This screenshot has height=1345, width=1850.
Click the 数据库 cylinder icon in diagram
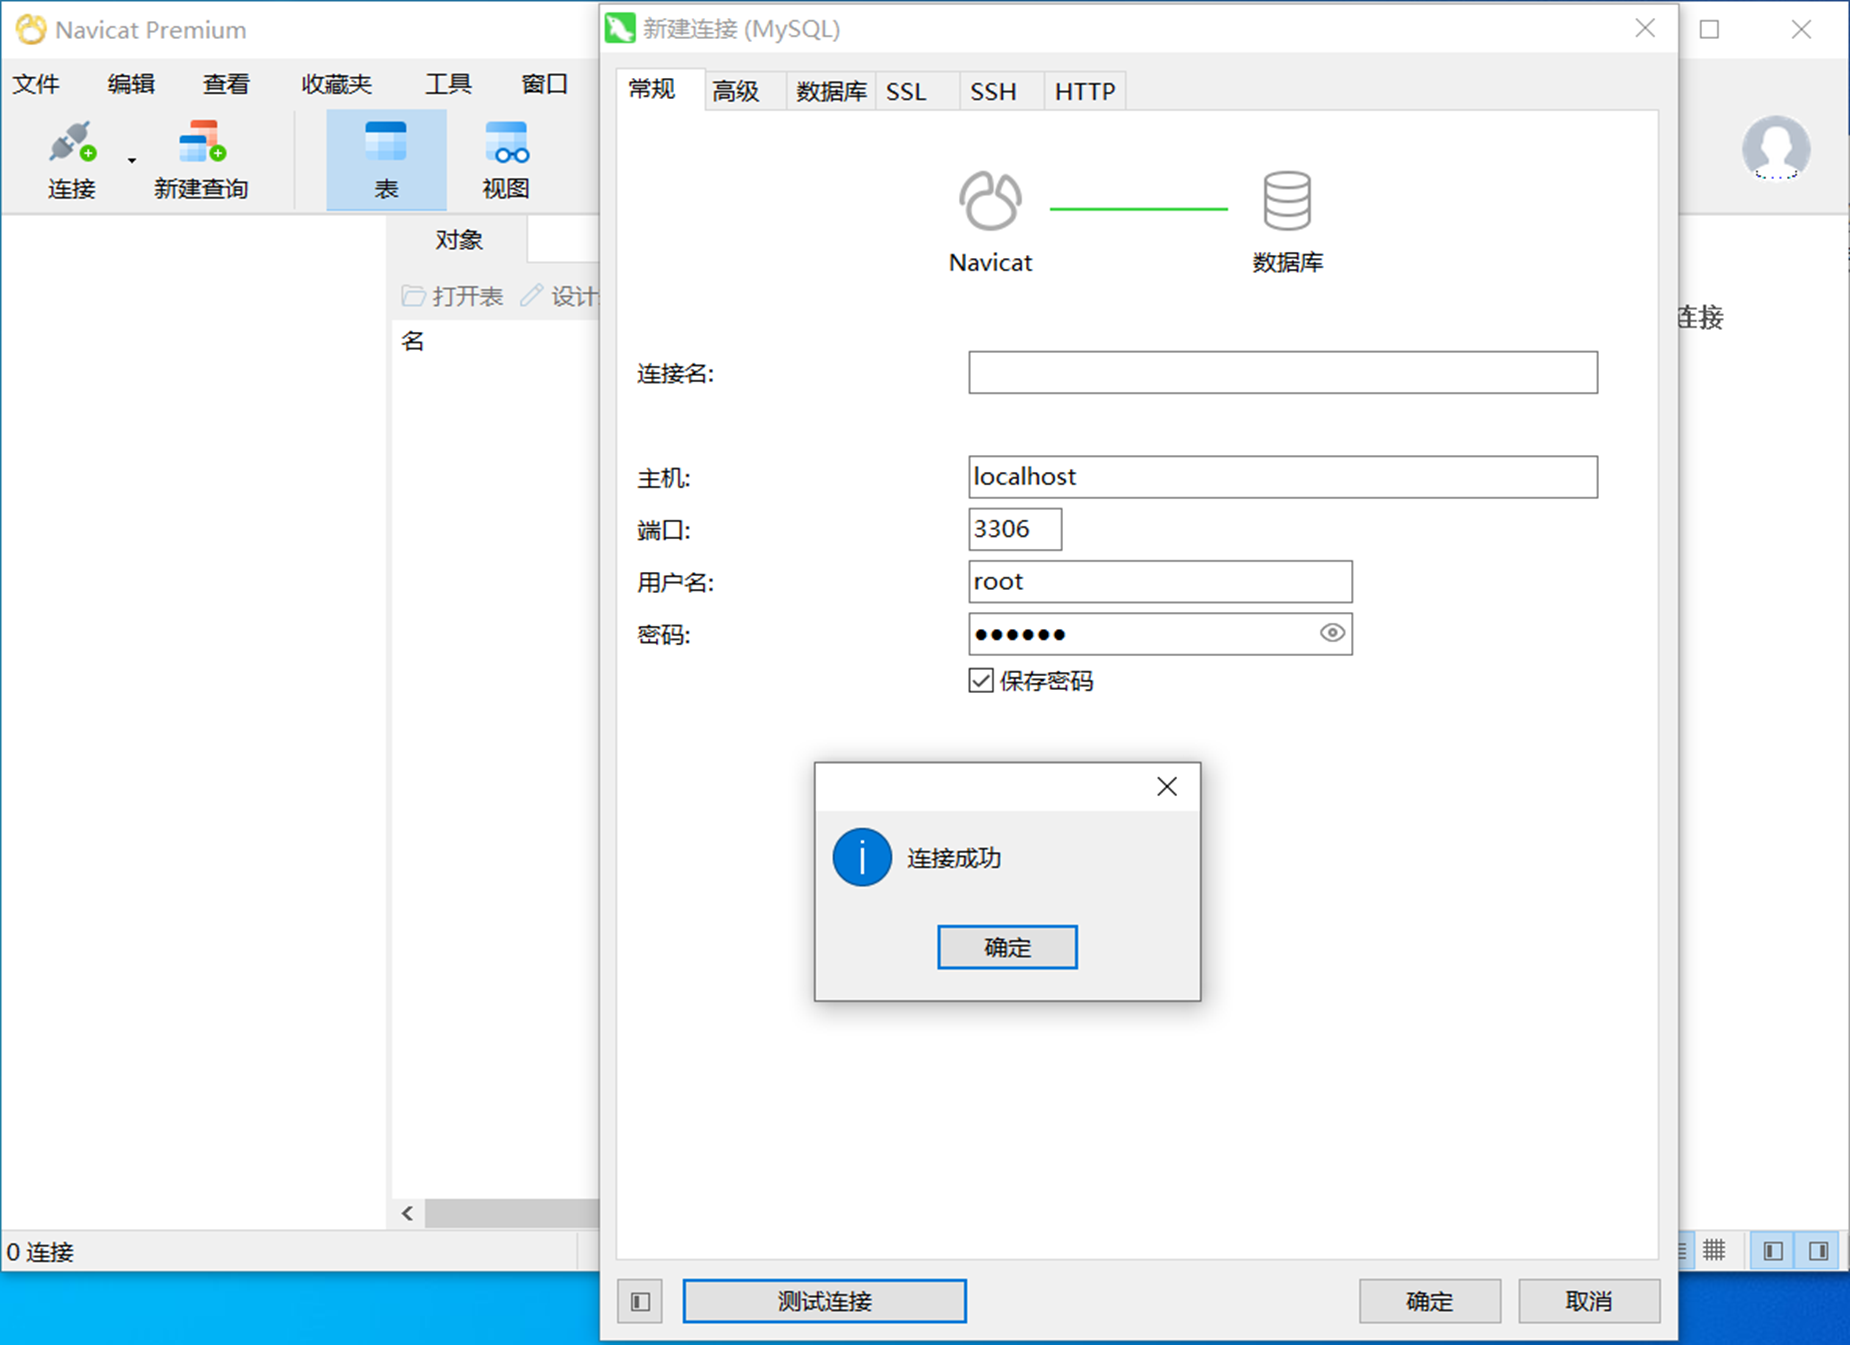point(1287,200)
